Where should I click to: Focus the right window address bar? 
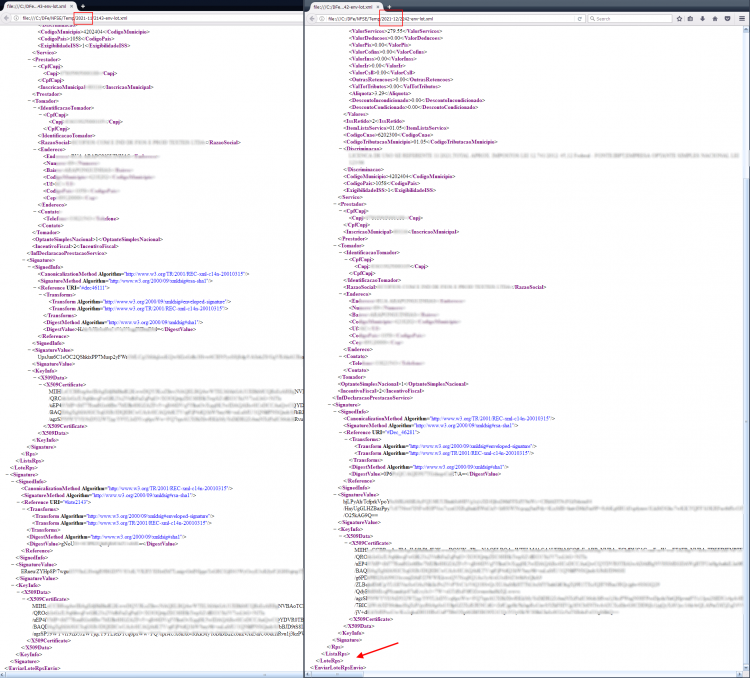tap(452, 19)
